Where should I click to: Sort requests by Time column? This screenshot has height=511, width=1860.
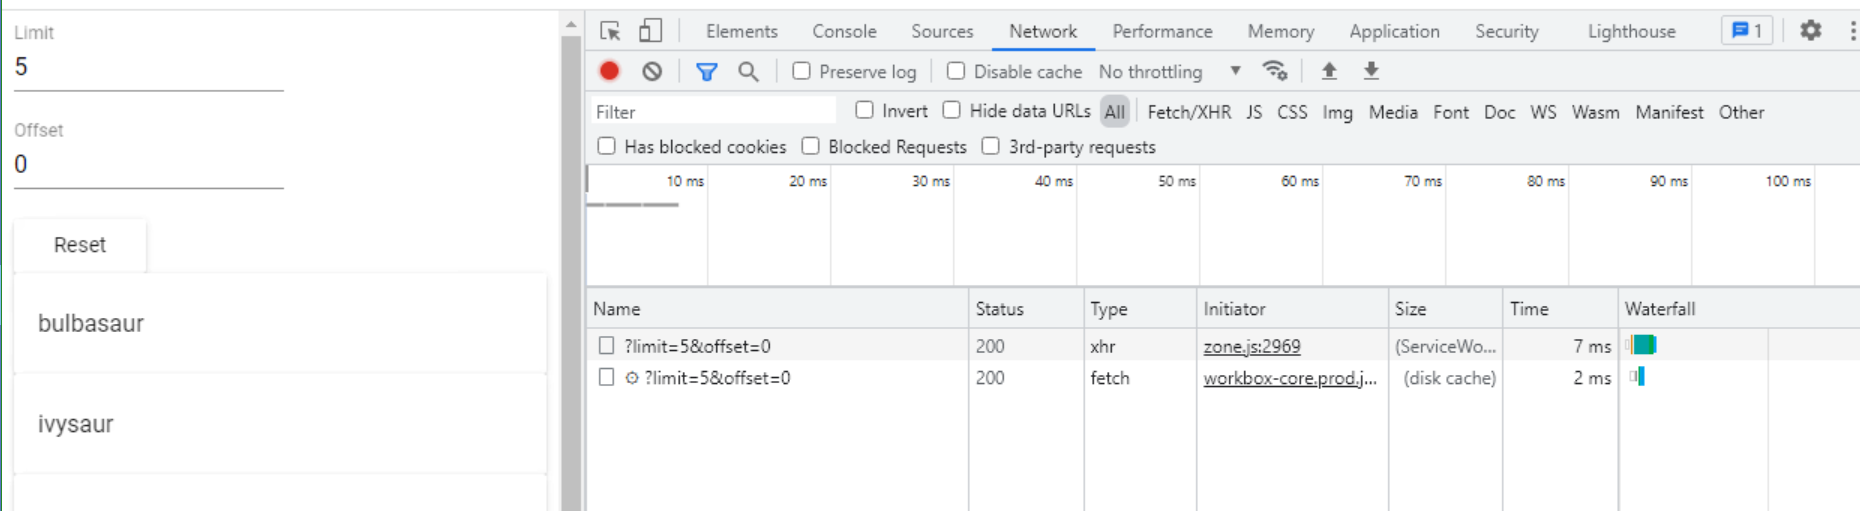1560,309
